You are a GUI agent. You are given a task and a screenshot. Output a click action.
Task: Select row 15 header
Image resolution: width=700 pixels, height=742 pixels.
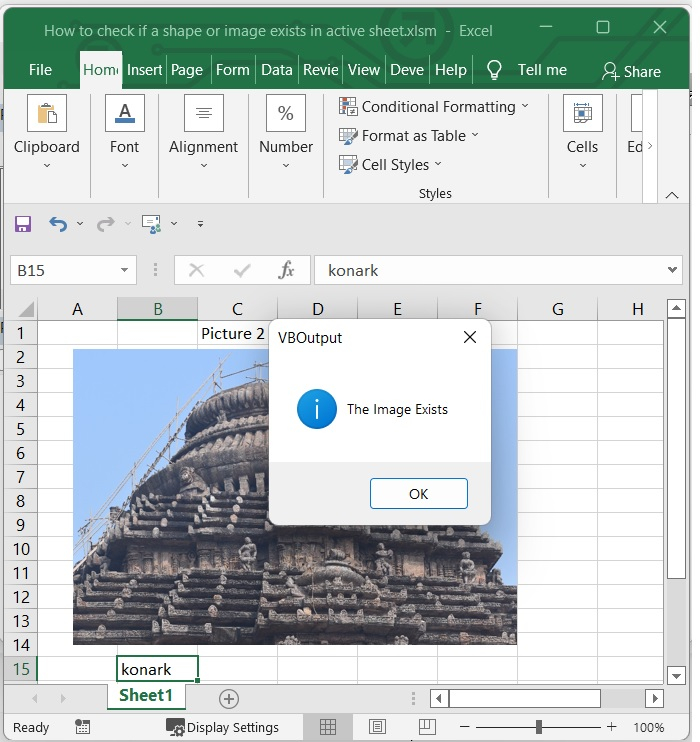click(x=21, y=669)
